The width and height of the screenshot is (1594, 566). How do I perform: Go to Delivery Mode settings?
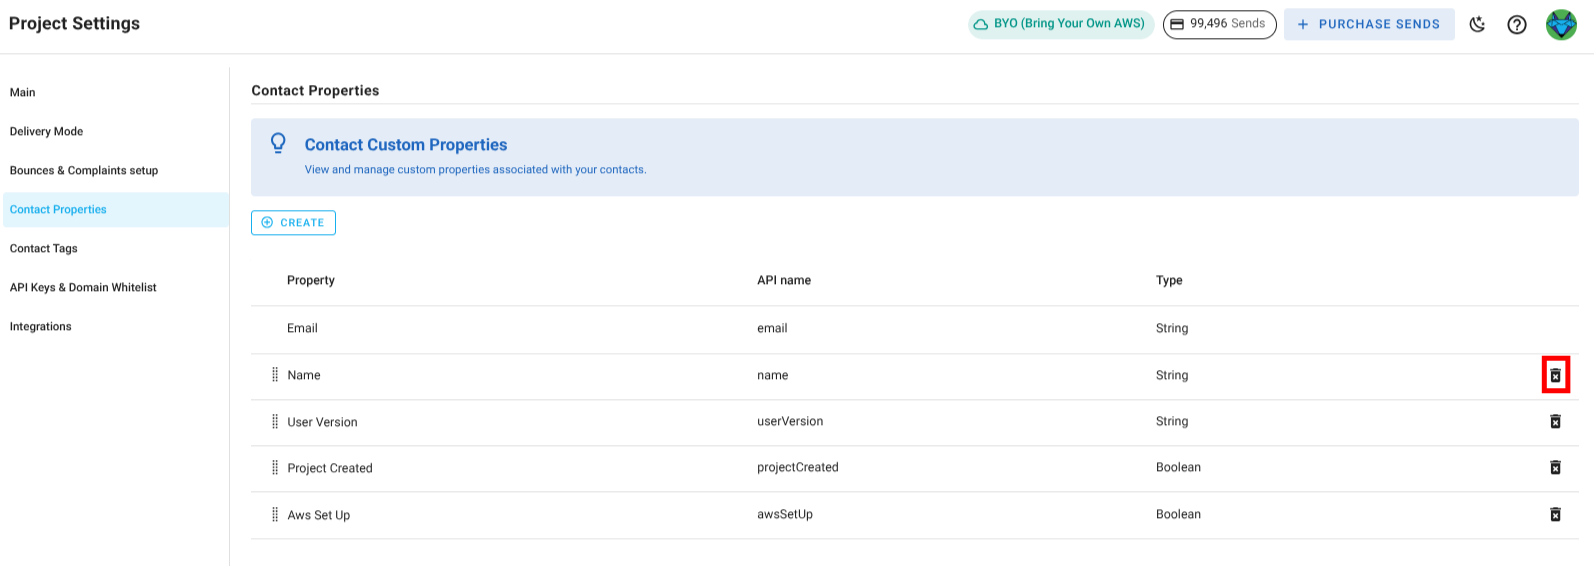(x=116, y=131)
